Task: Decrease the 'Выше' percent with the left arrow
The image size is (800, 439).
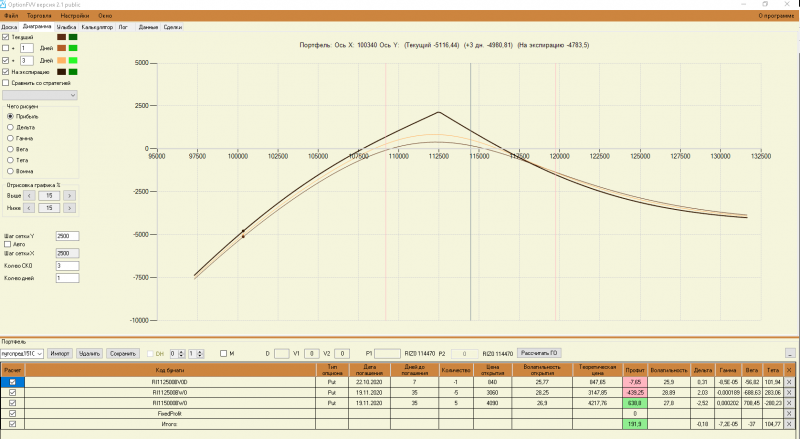Action: coord(29,196)
